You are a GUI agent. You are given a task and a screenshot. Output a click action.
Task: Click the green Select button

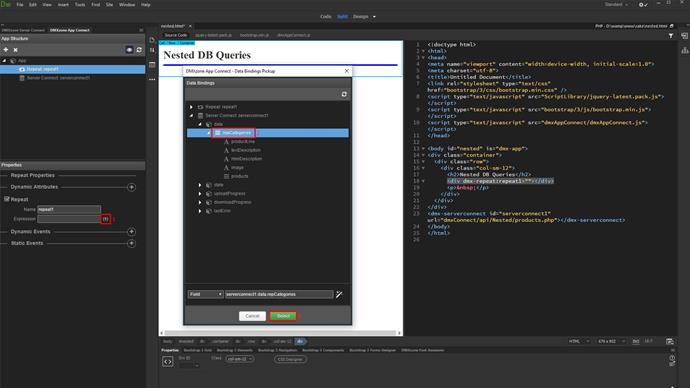click(283, 316)
